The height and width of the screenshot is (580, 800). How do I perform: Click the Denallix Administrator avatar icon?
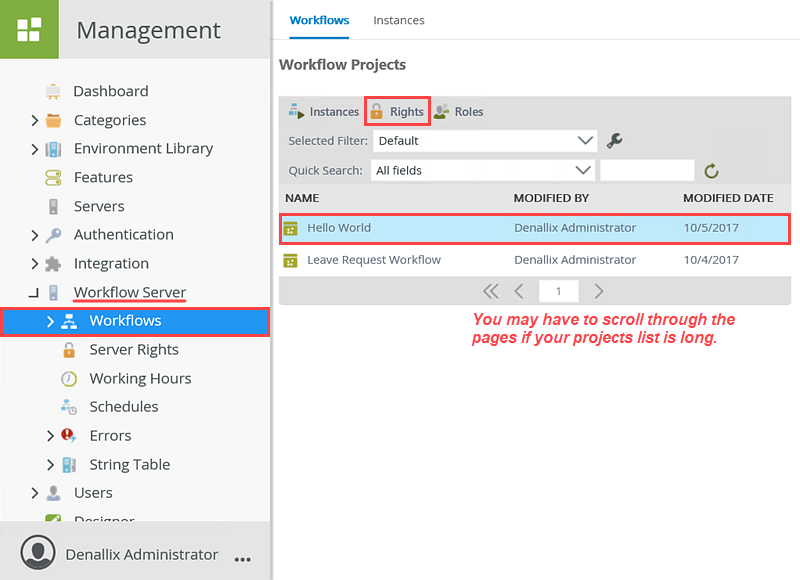pos(38,552)
